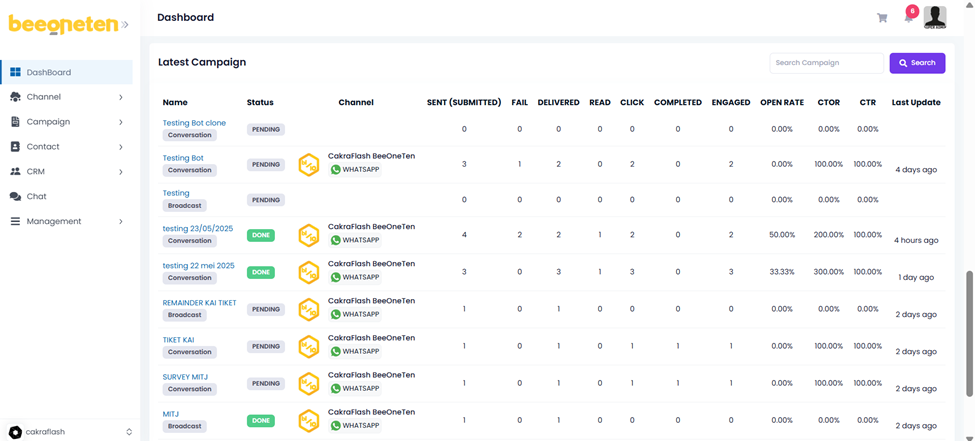This screenshot has height=441, width=975.
Task: Click the WhatsApp icon in TIKET KAI row
Action: [x=336, y=352]
